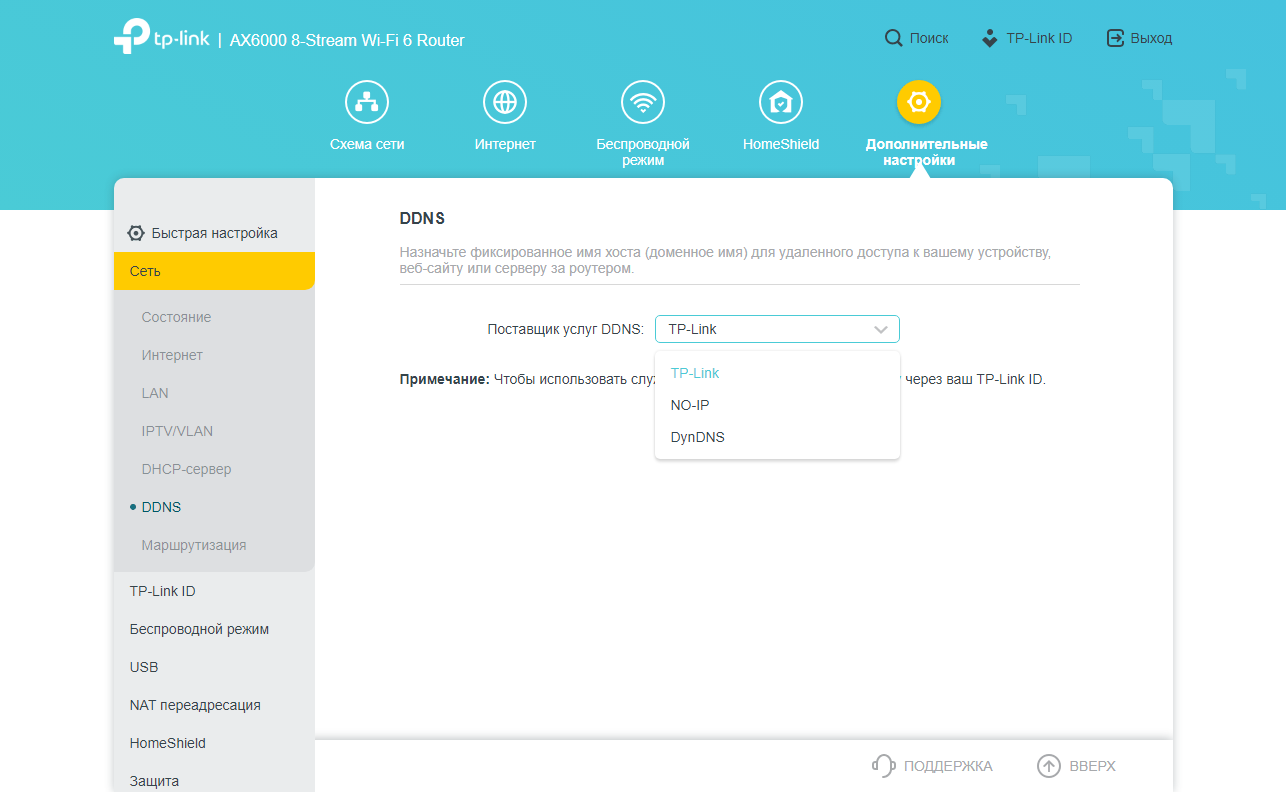Open the Wireless Wi-Fi icon
1286x792 pixels.
click(x=643, y=102)
